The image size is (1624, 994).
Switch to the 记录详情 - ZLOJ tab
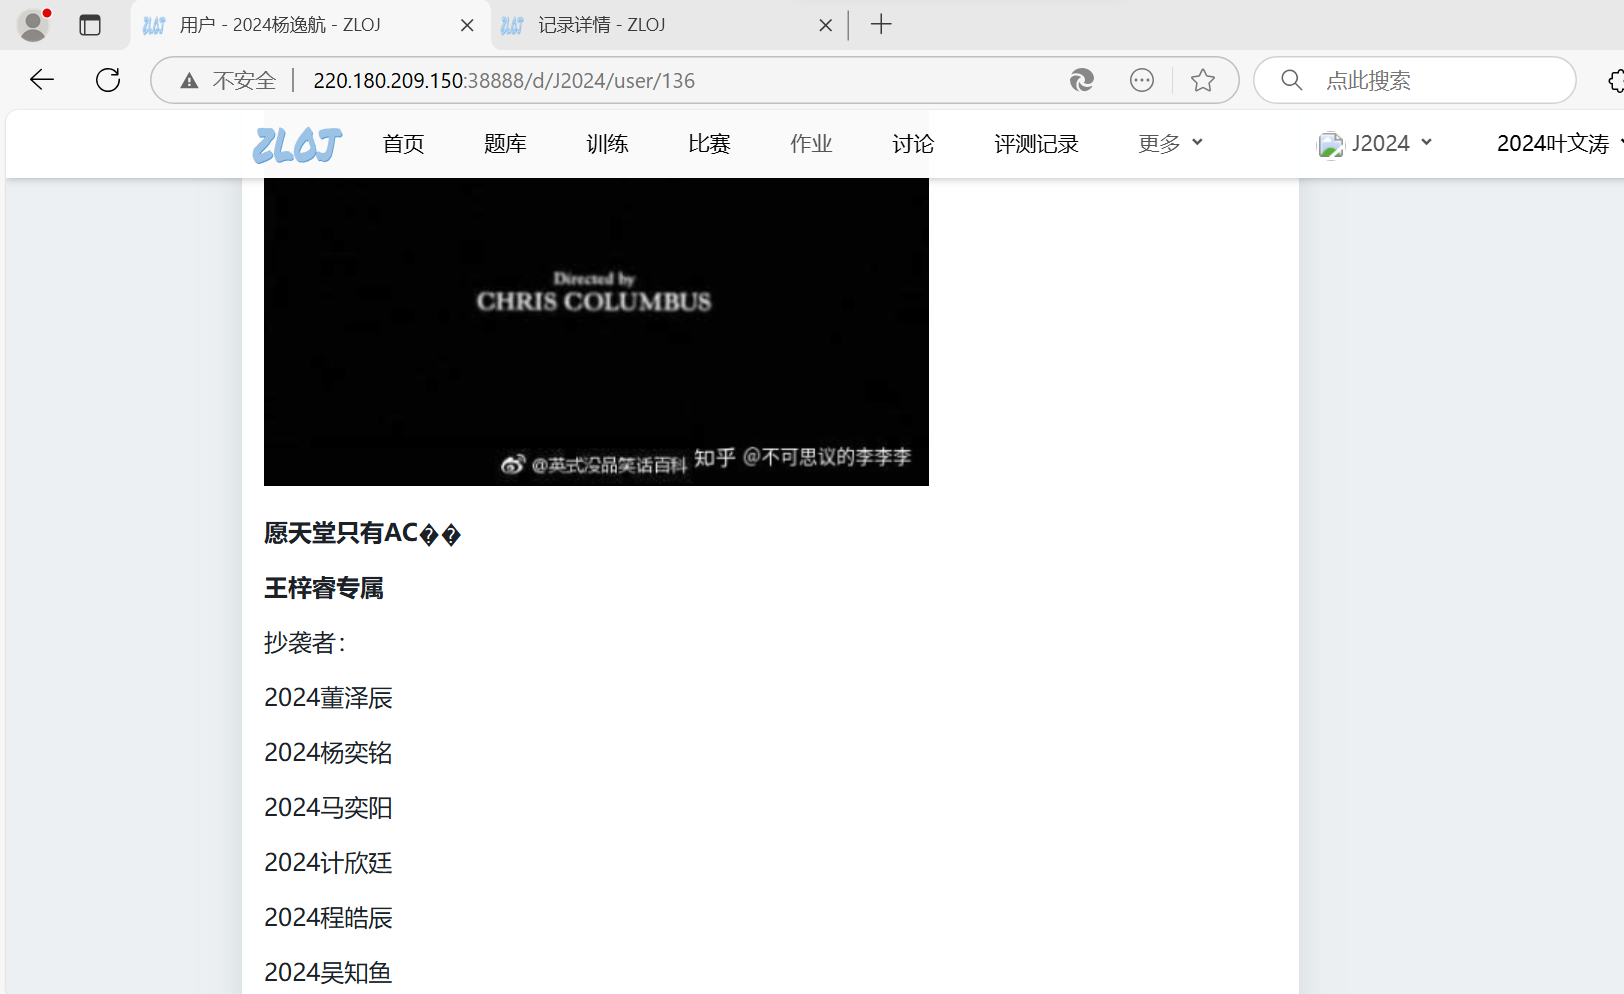[669, 25]
